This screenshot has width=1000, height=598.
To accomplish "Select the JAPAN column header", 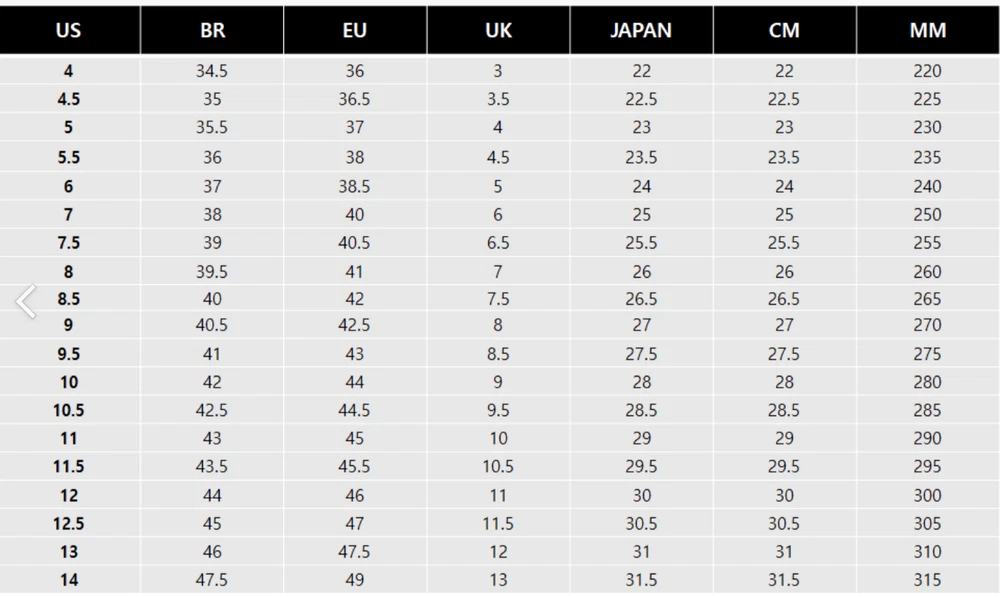I will (x=641, y=30).
